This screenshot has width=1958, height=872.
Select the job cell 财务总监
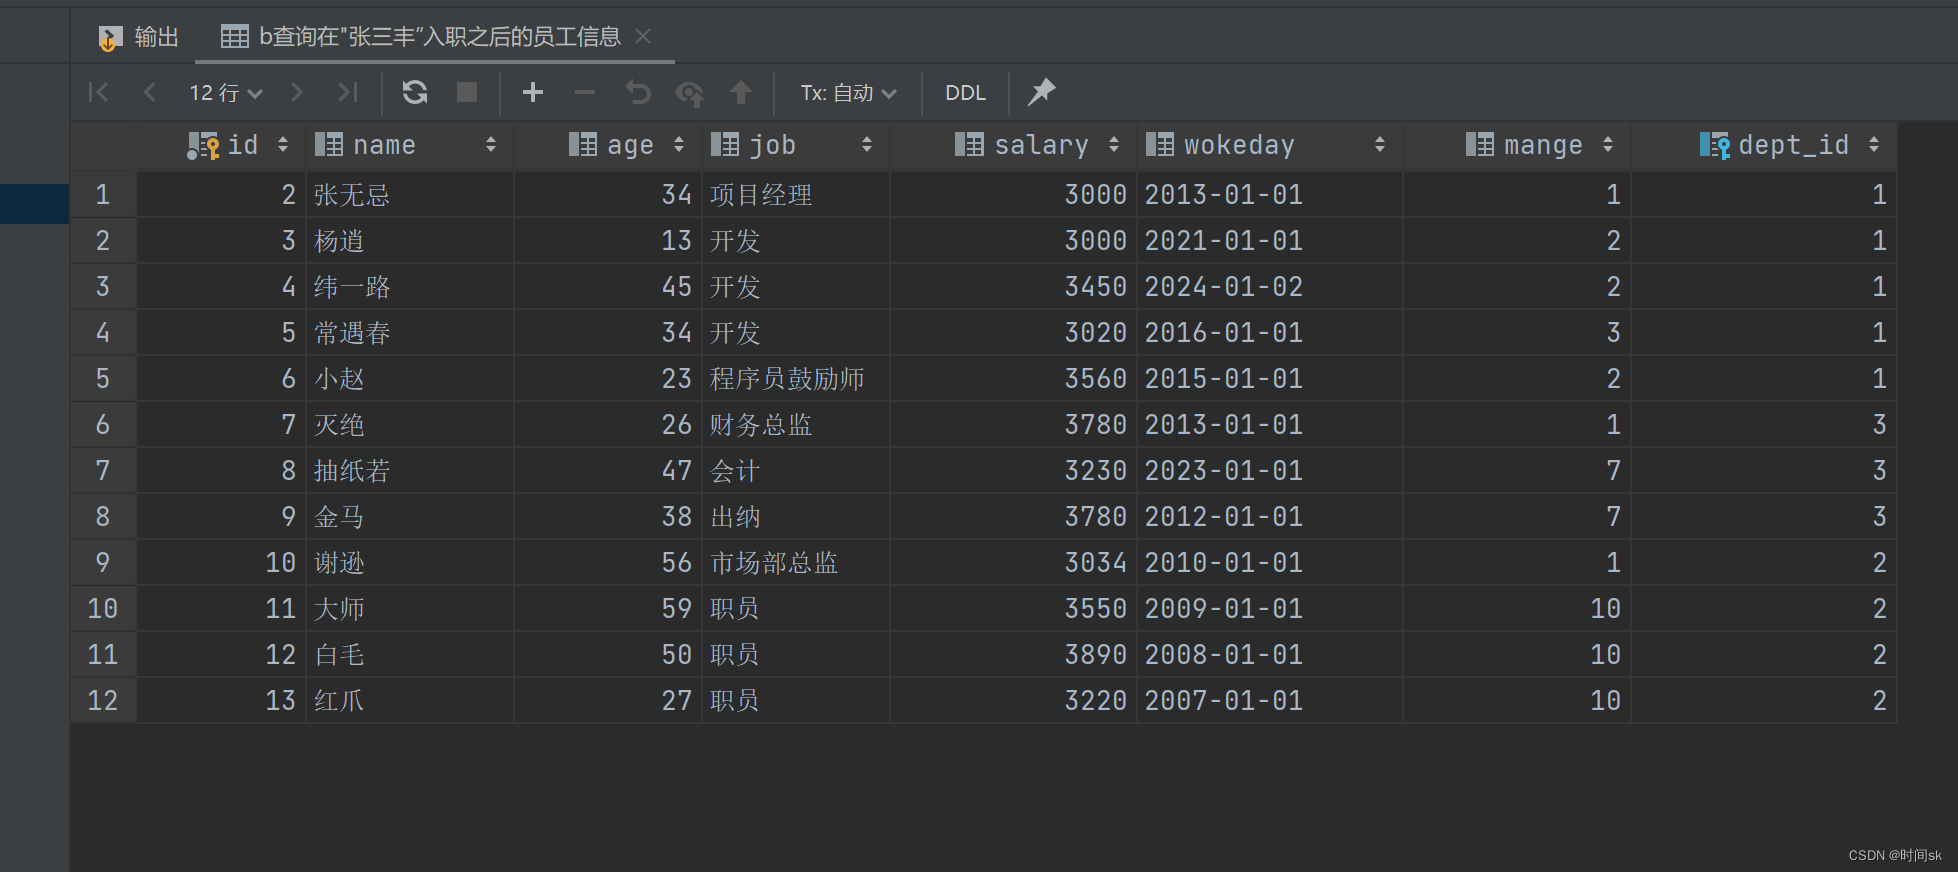[x=796, y=425]
